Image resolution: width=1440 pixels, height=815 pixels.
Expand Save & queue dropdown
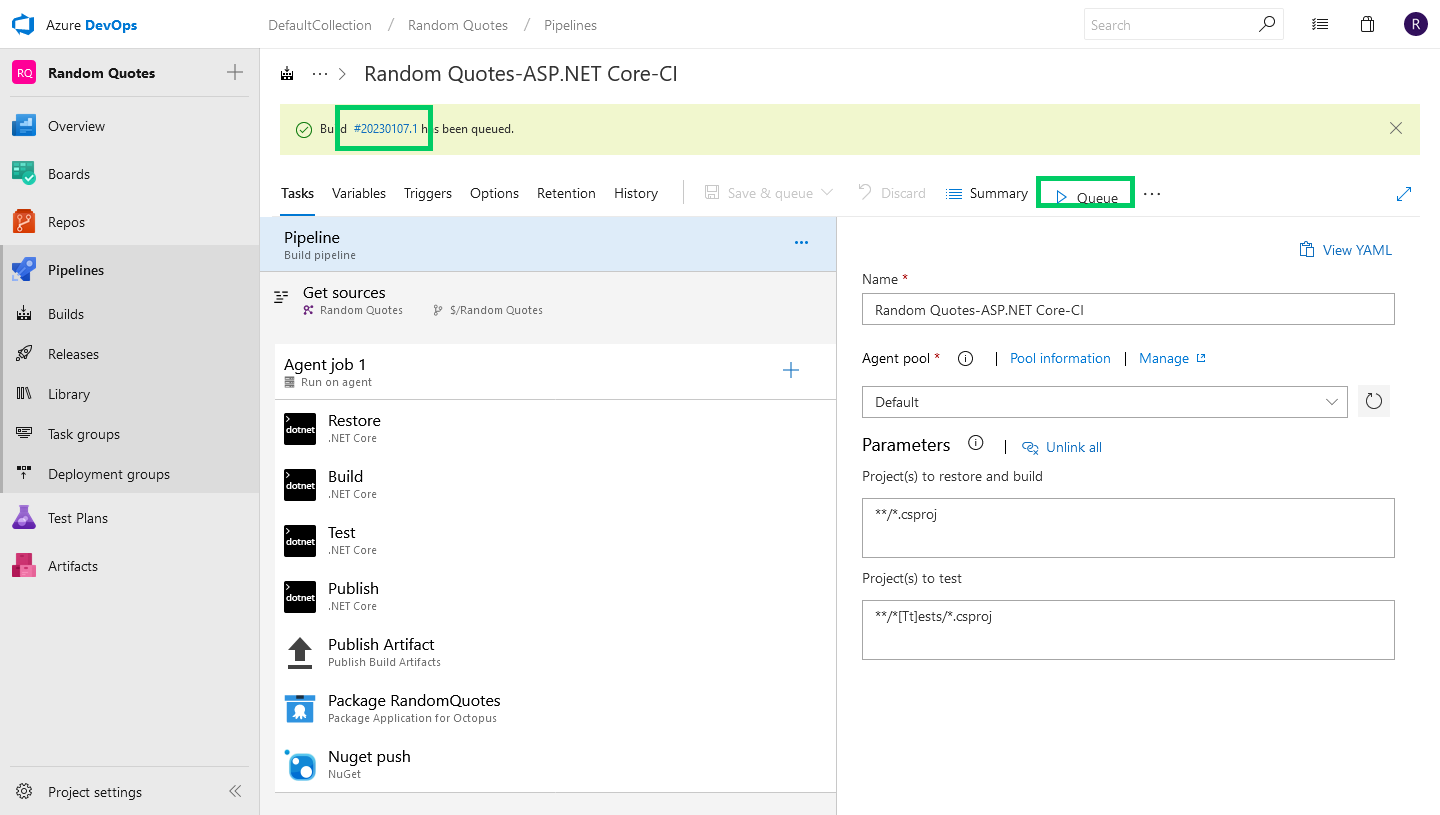(x=827, y=193)
